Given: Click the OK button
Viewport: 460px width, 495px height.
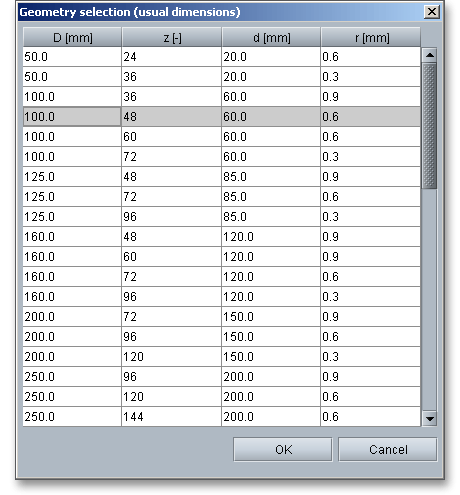Looking at the screenshot, I should [283, 449].
